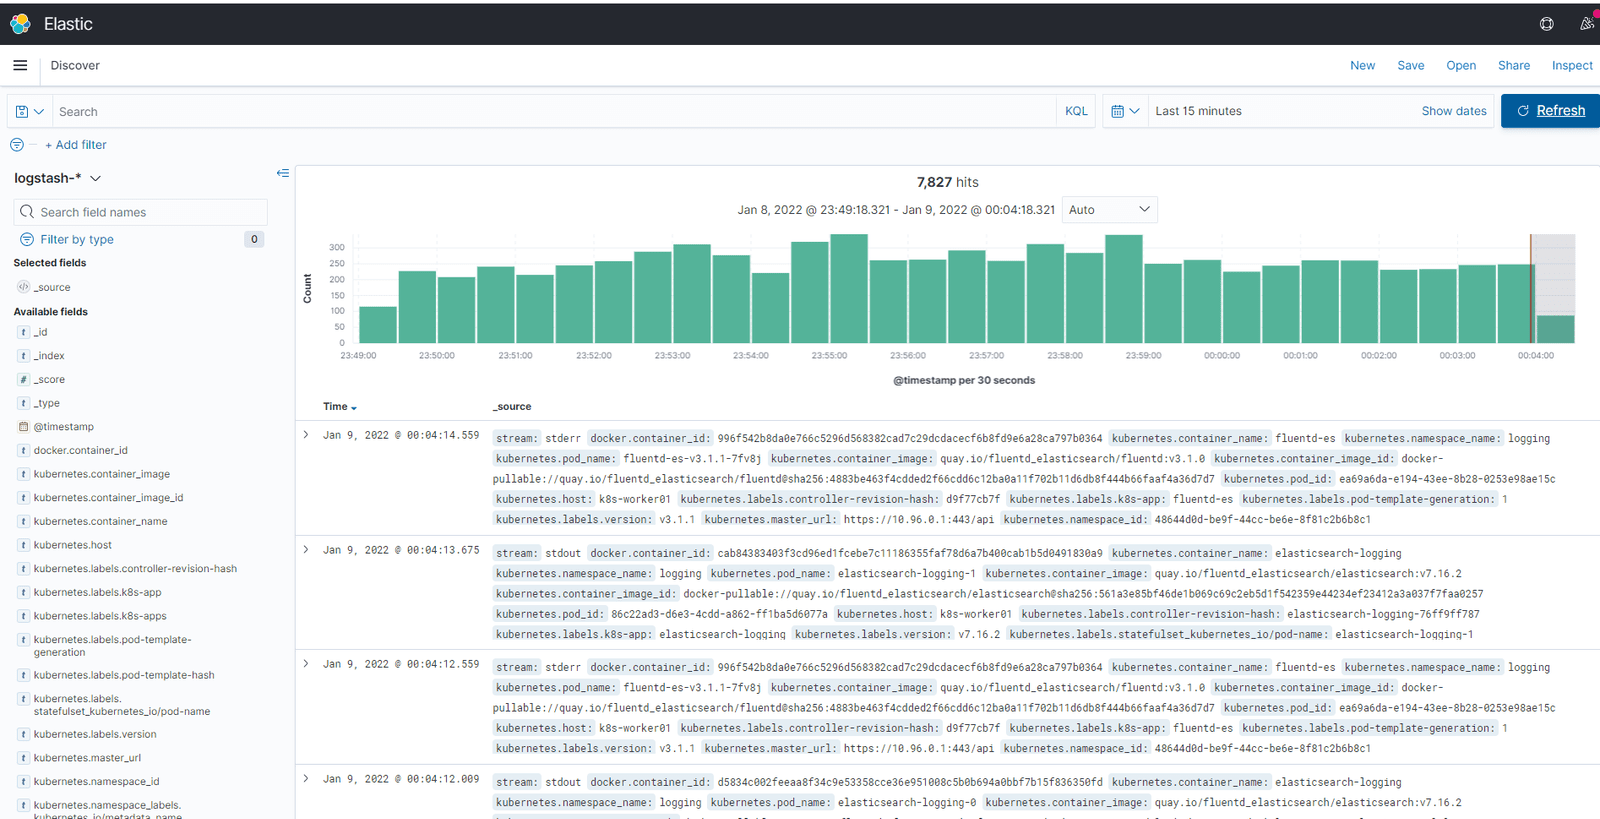The width and height of the screenshot is (1600, 819).
Task: Expand the log row at 00:04:12.559
Action: coord(306,664)
